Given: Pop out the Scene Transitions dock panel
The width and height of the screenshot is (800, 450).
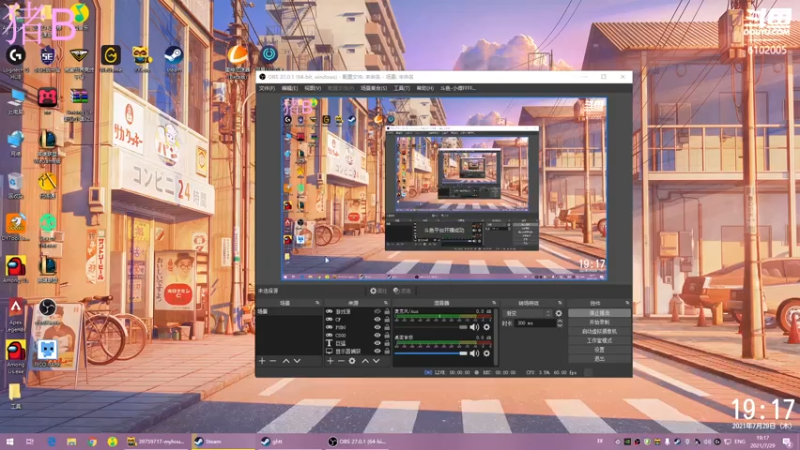Looking at the screenshot, I should (x=560, y=303).
